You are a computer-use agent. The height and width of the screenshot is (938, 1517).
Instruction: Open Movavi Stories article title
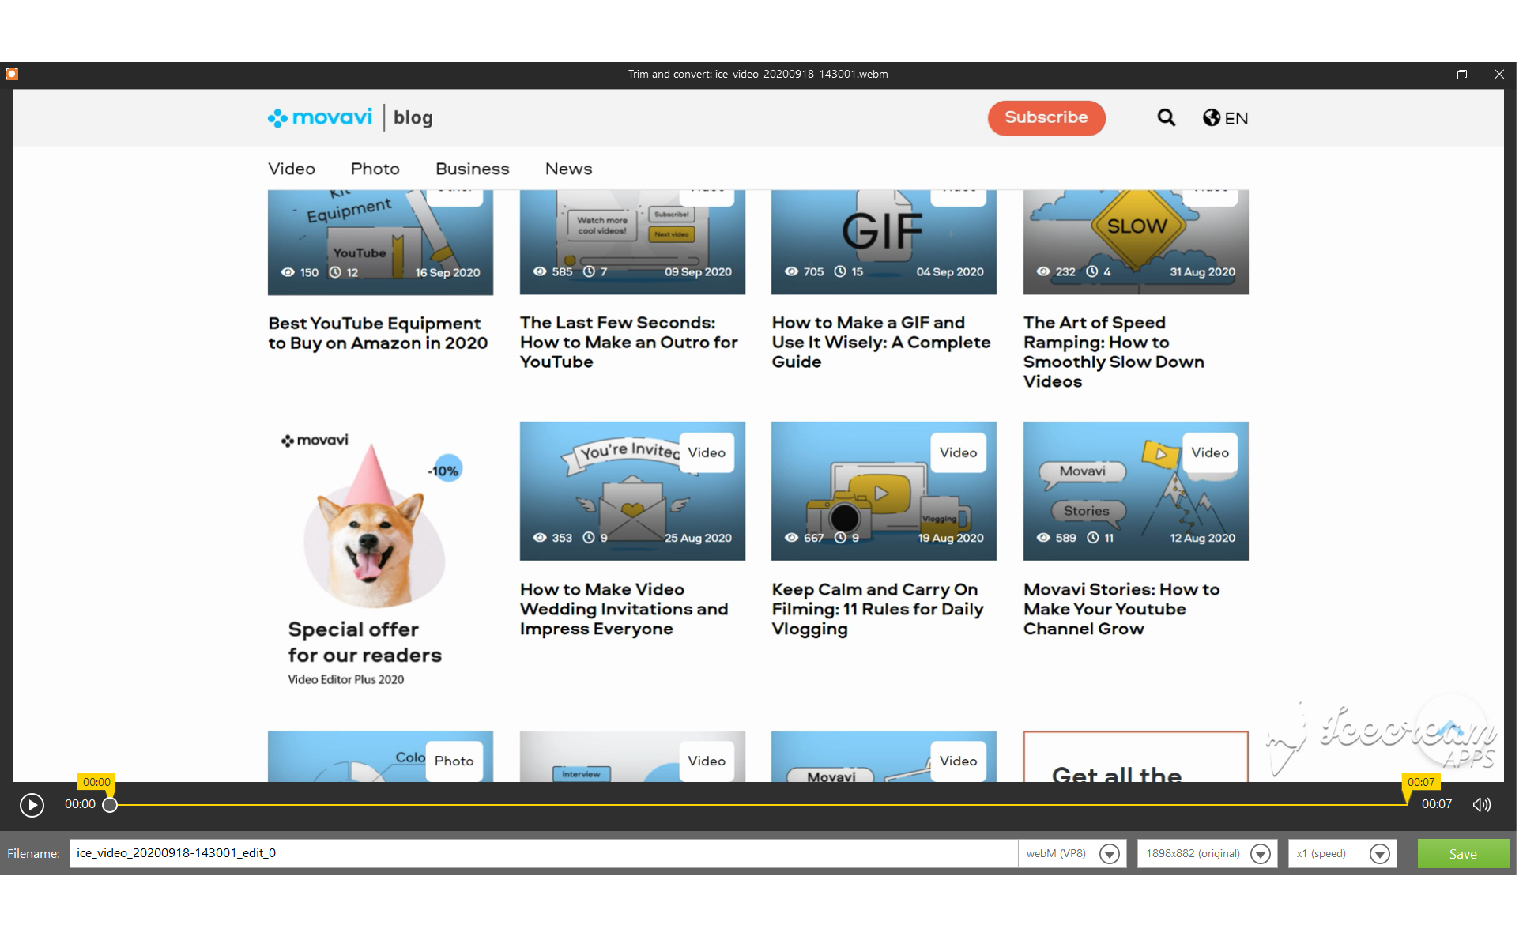click(1121, 609)
